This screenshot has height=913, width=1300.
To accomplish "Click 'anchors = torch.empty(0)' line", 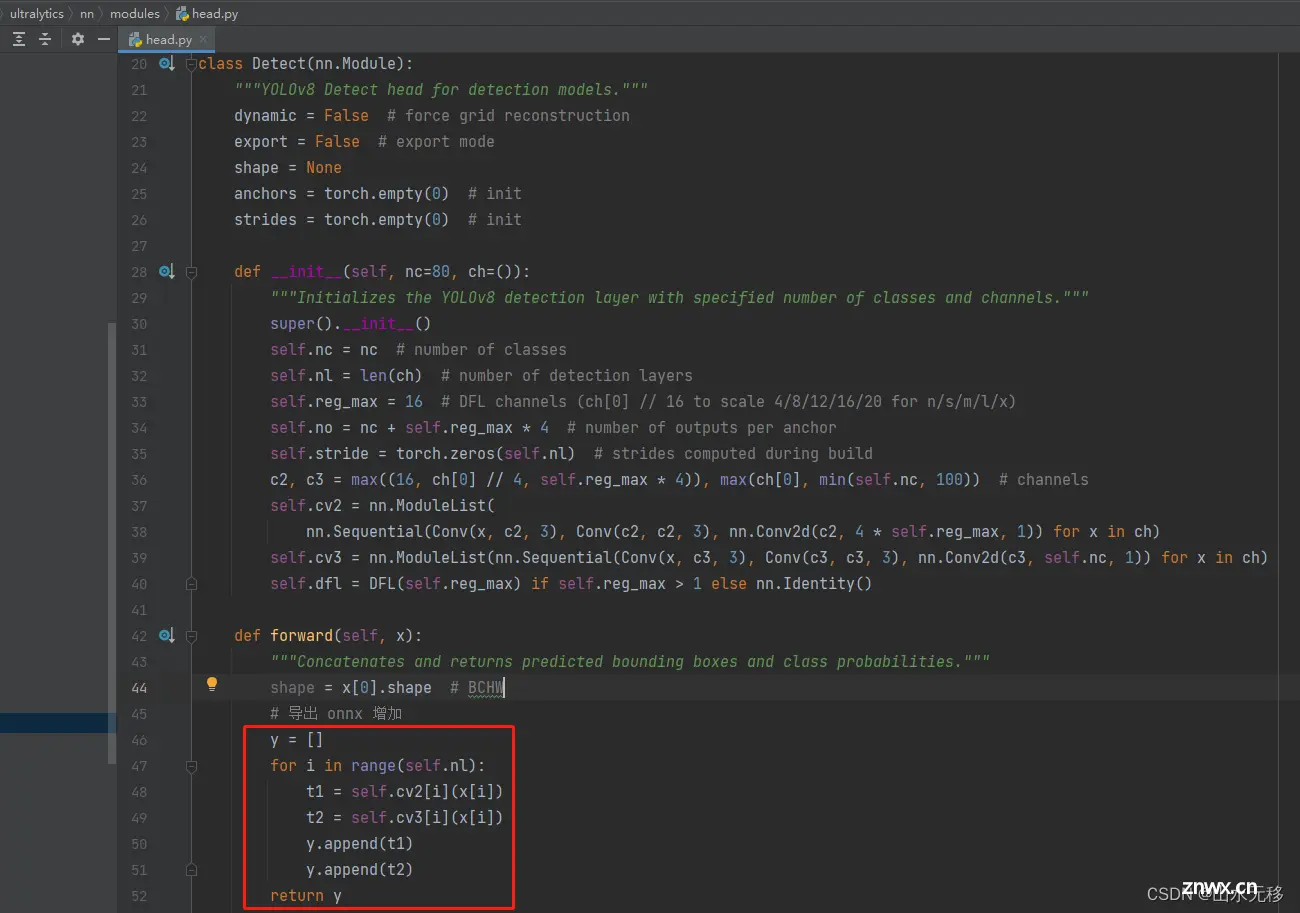I will (x=378, y=194).
